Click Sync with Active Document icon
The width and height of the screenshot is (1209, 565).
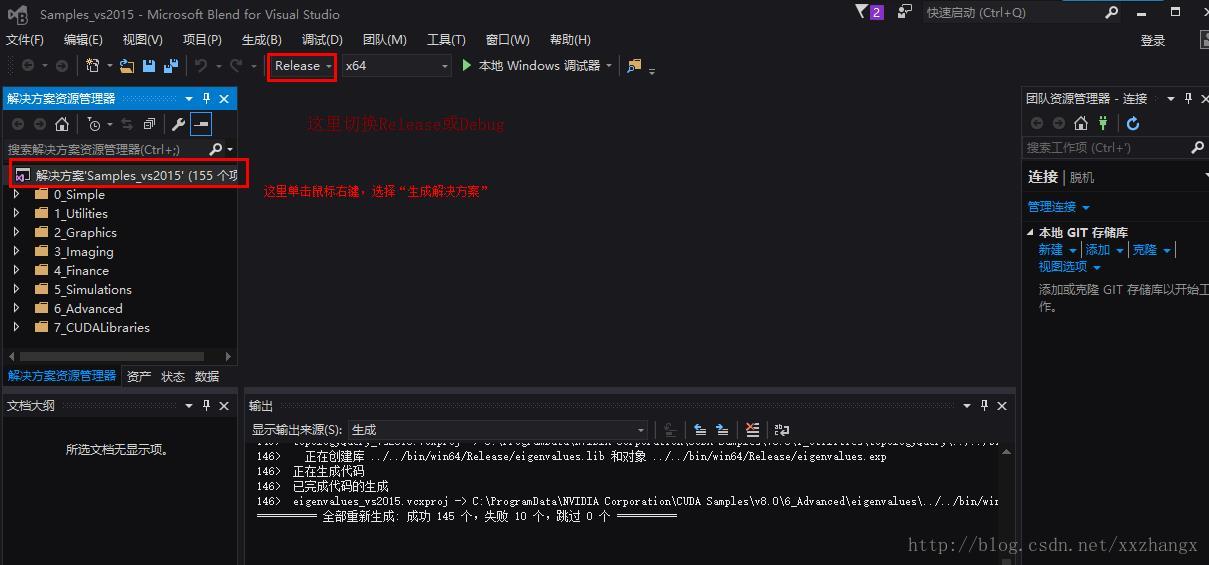(127, 124)
